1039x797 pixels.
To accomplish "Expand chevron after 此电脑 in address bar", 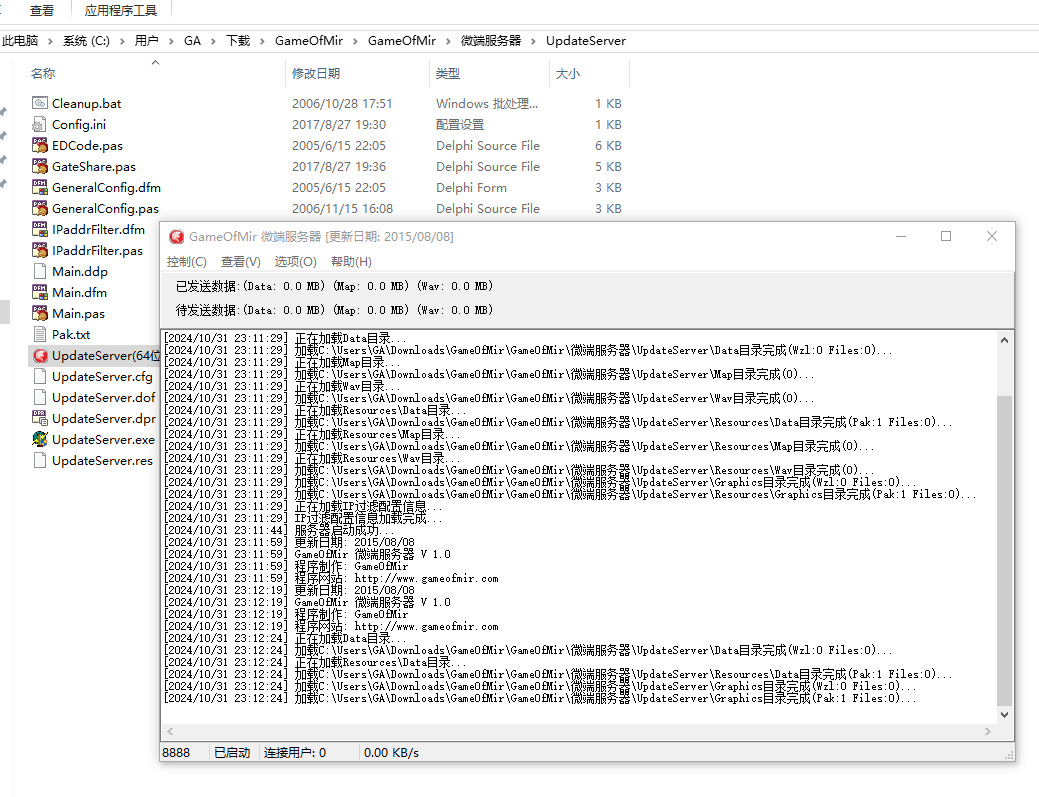I will (x=50, y=41).
